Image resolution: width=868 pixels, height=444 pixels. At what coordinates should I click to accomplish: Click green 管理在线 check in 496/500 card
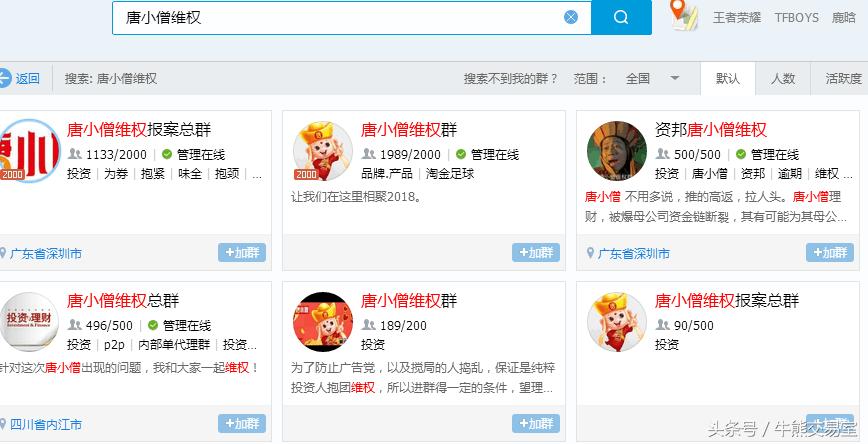click(x=153, y=325)
